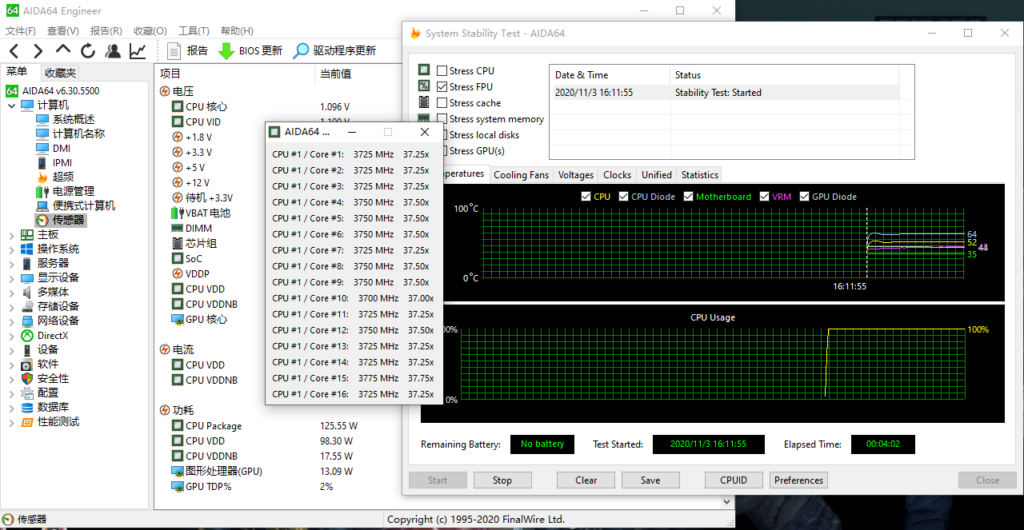Switch to the Cooling Fans tab

click(x=521, y=175)
